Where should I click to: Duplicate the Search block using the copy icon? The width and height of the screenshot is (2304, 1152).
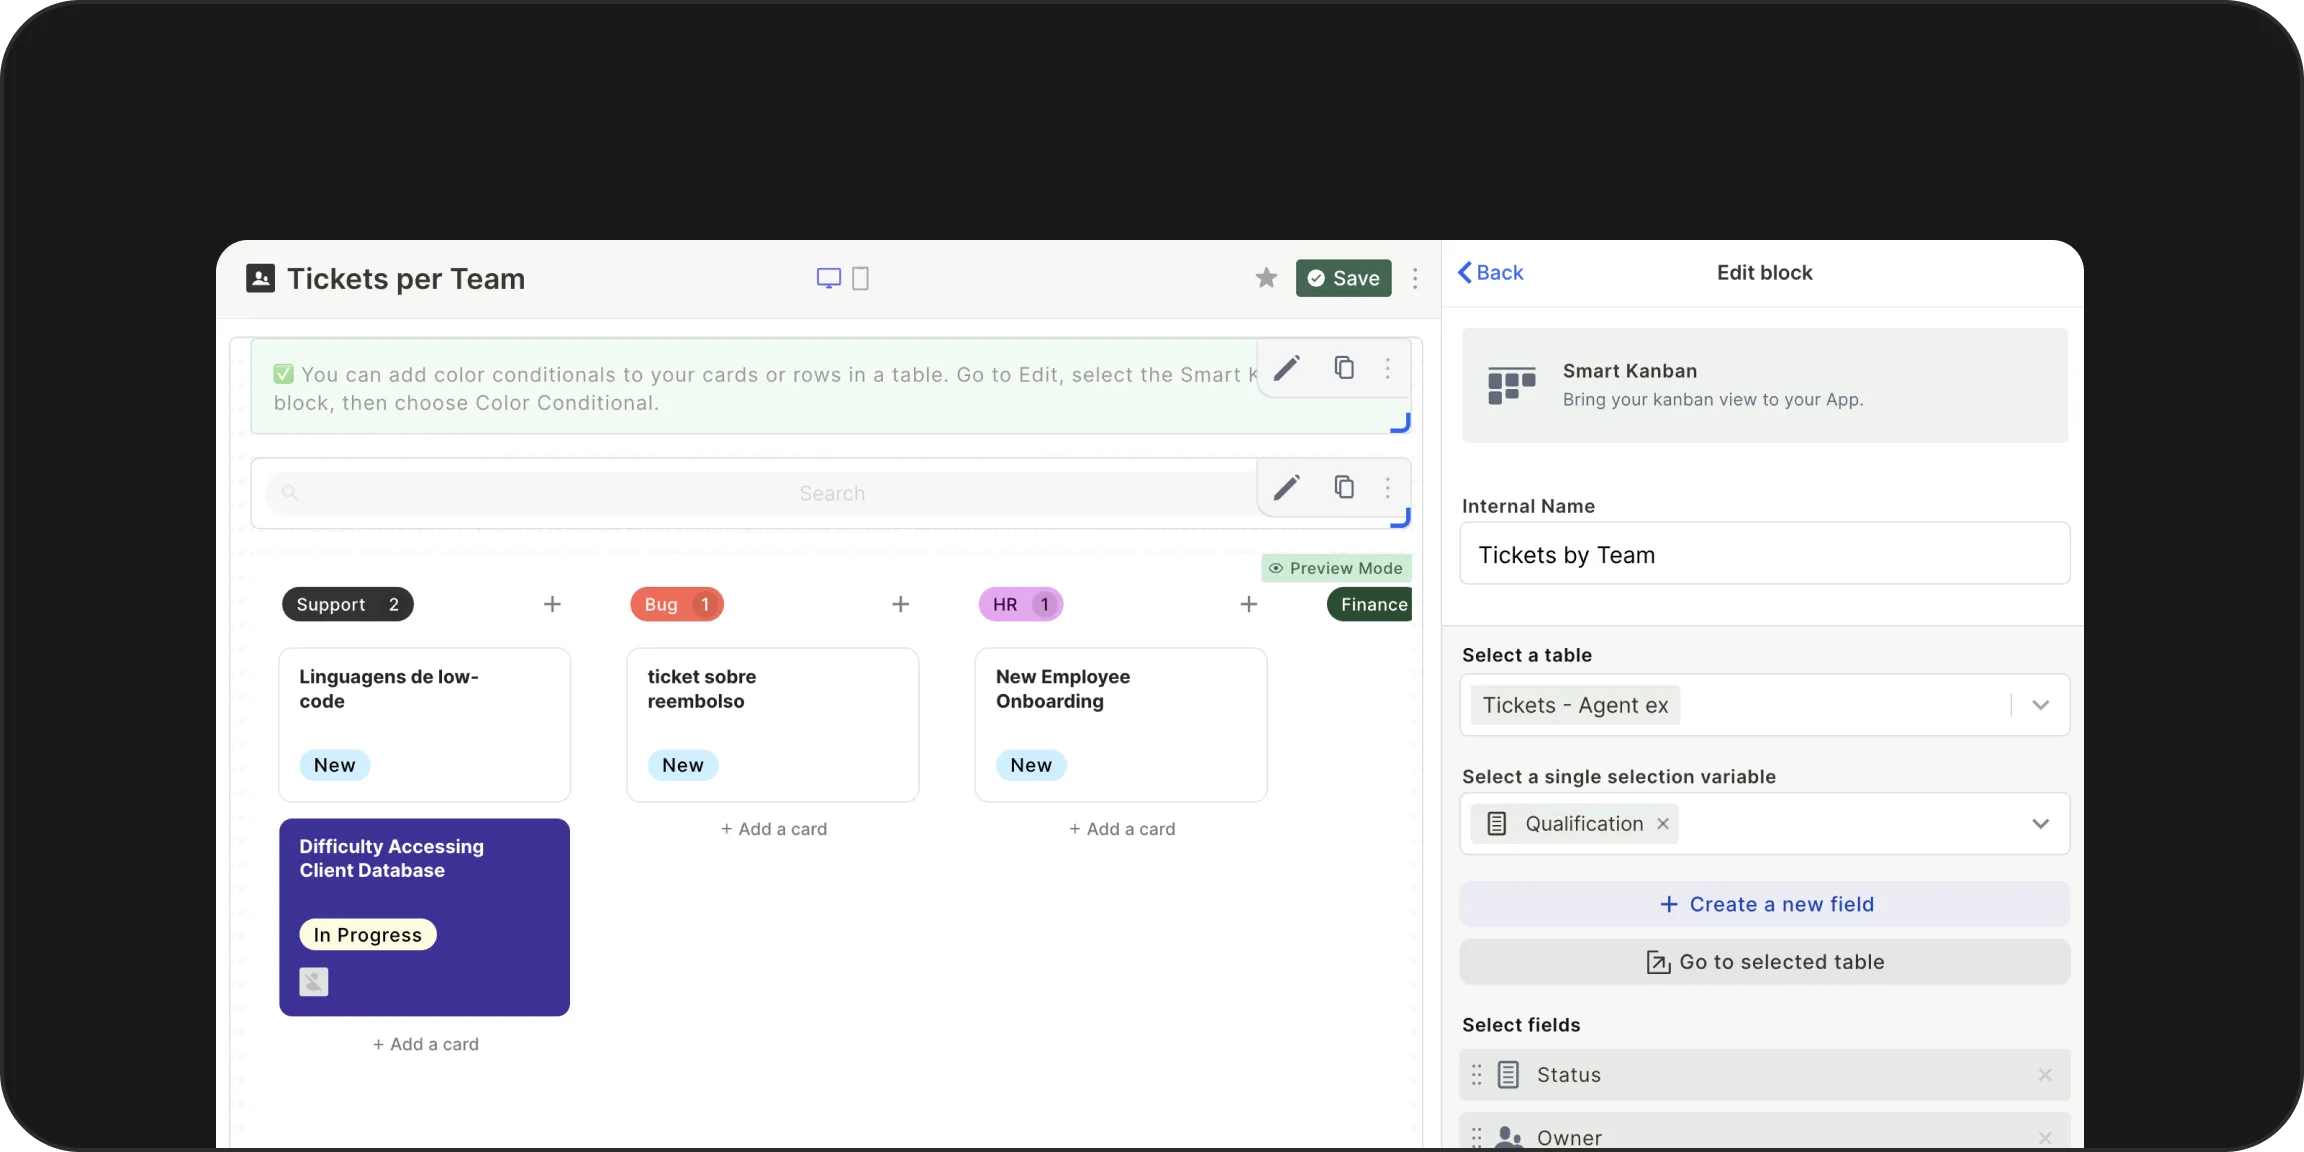[1344, 487]
